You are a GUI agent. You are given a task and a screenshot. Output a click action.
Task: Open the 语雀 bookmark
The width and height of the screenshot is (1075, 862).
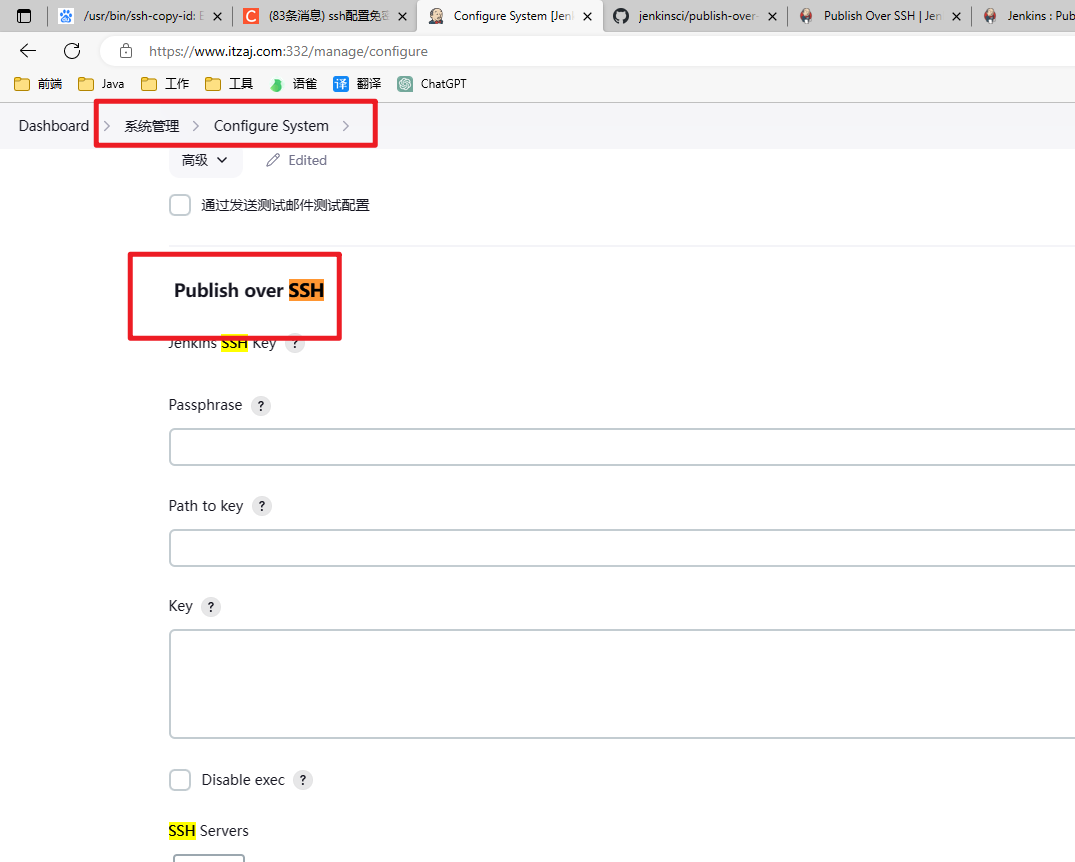click(293, 84)
